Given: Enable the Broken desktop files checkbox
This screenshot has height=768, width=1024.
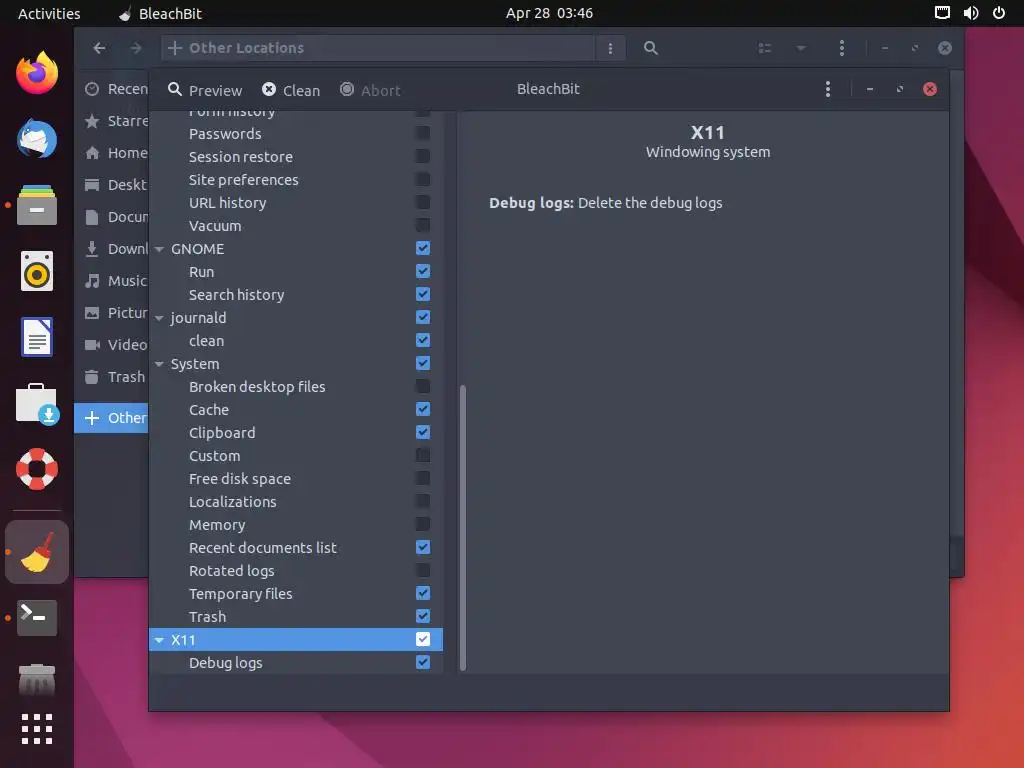Looking at the screenshot, I should tap(423, 386).
